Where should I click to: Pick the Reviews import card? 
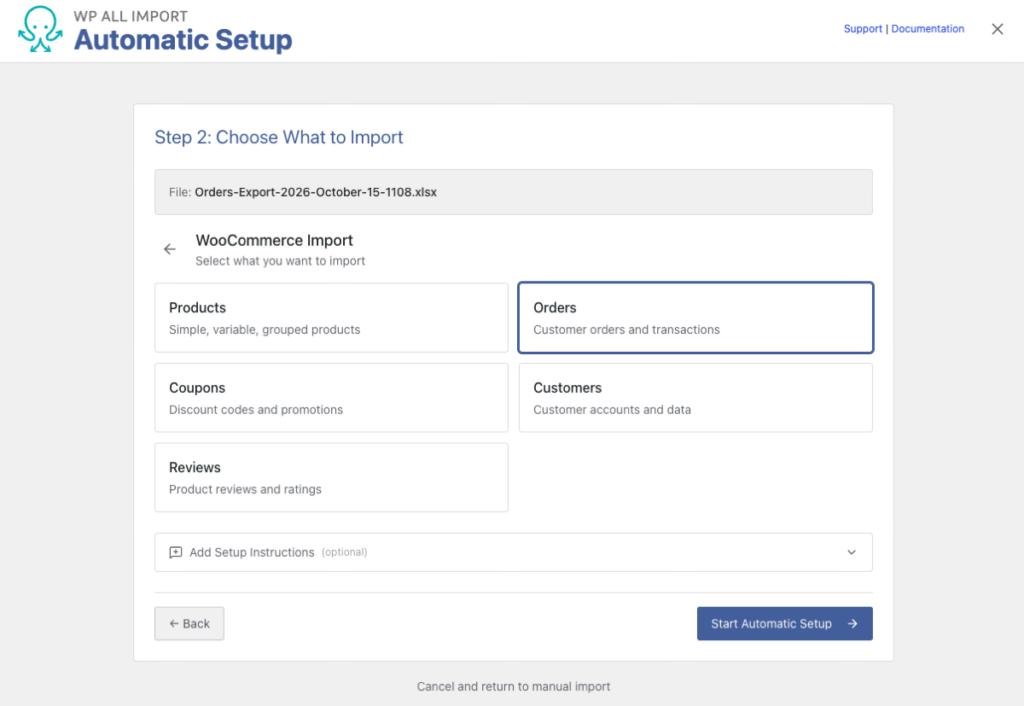pyautogui.click(x=331, y=477)
